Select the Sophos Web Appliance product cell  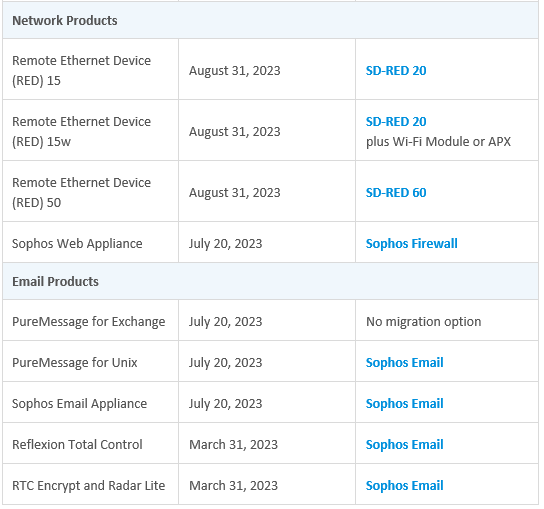(91, 243)
